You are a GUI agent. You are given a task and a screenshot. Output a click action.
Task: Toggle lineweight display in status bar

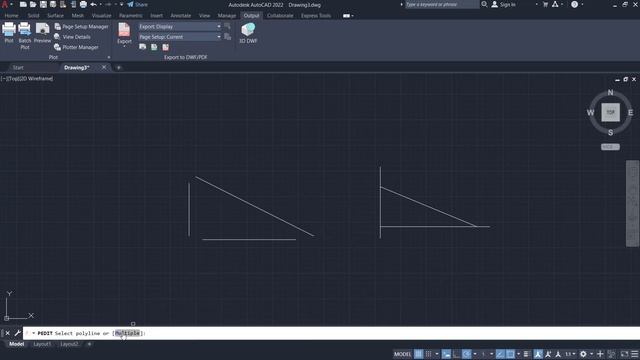(526, 354)
